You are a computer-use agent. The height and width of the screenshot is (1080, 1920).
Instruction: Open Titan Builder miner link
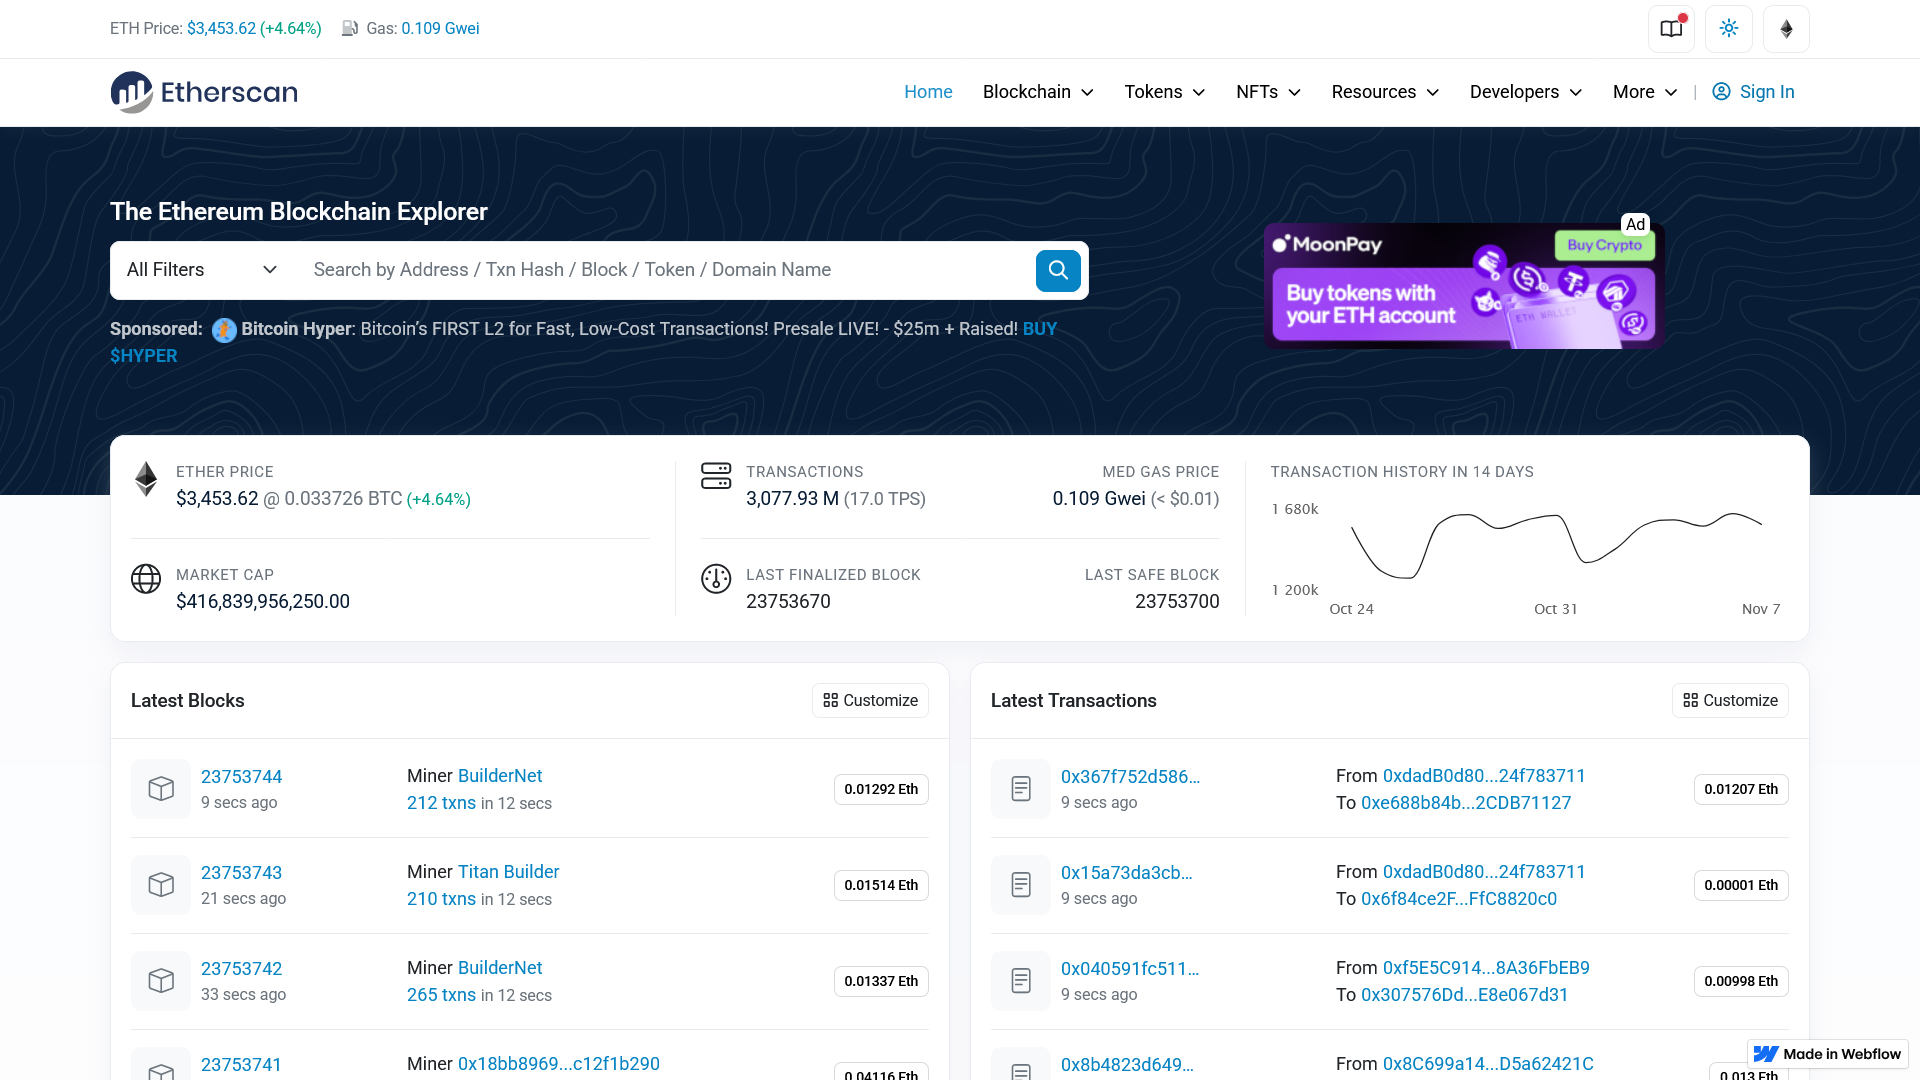[x=508, y=872]
